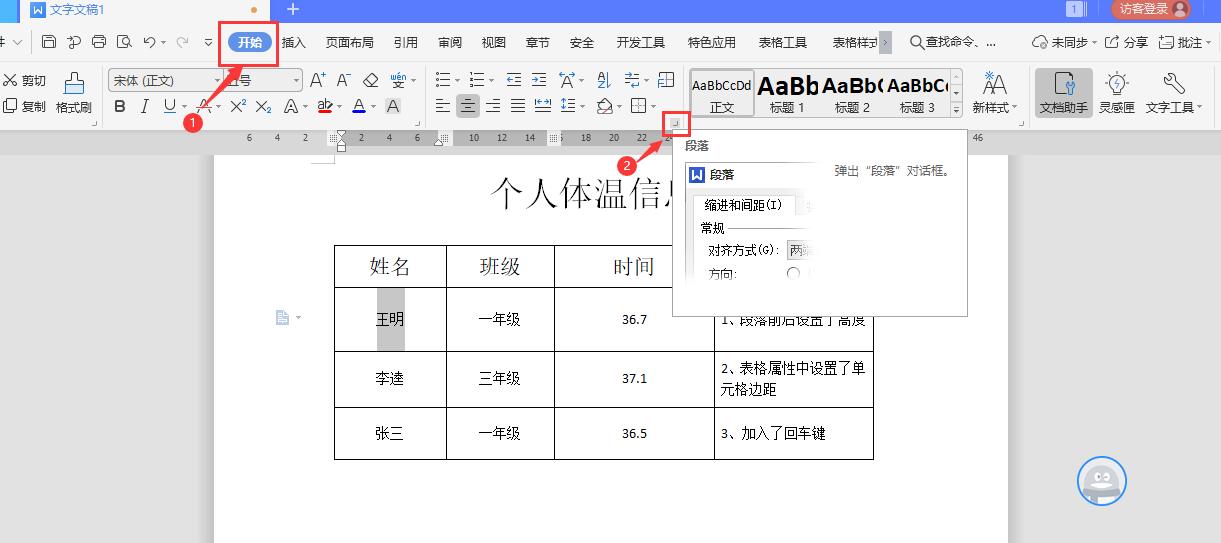Open font dialog launcher

[419, 124]
